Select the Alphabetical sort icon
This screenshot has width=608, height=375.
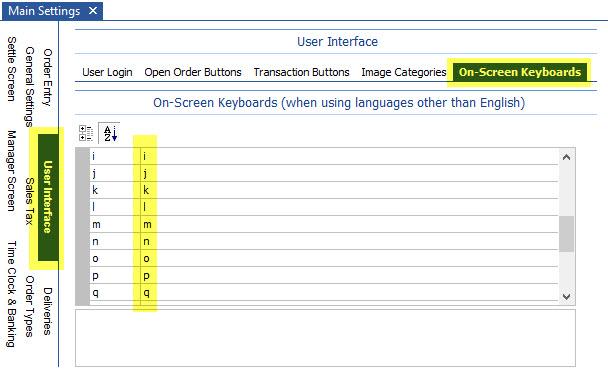tap(110, 133)
